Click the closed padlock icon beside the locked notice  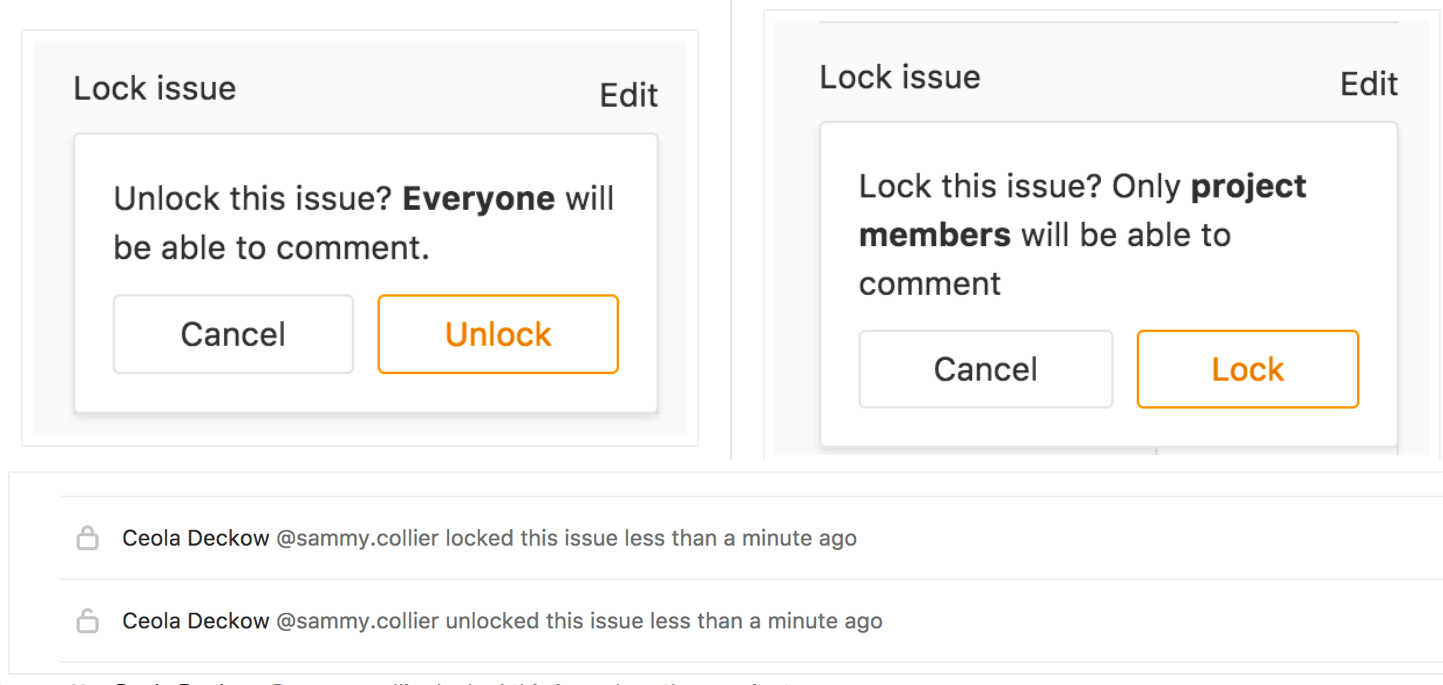87,538
